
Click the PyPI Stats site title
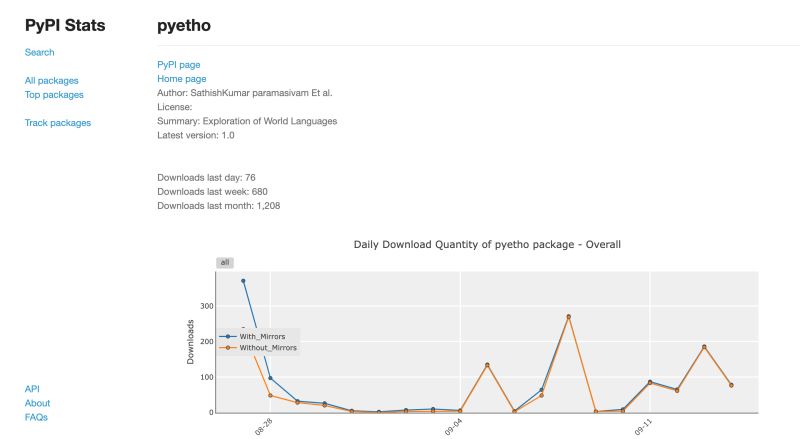click(65, 26)
